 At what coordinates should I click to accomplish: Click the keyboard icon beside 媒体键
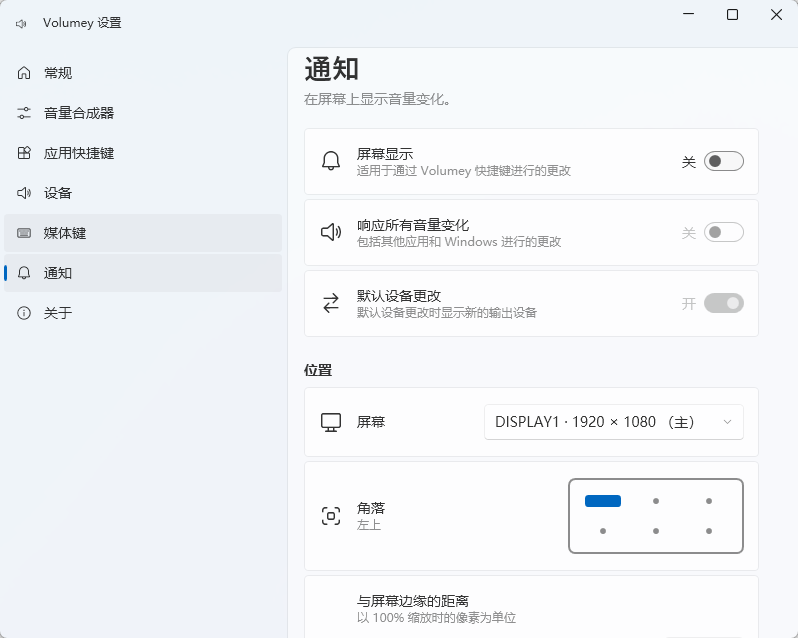point(24,233)
